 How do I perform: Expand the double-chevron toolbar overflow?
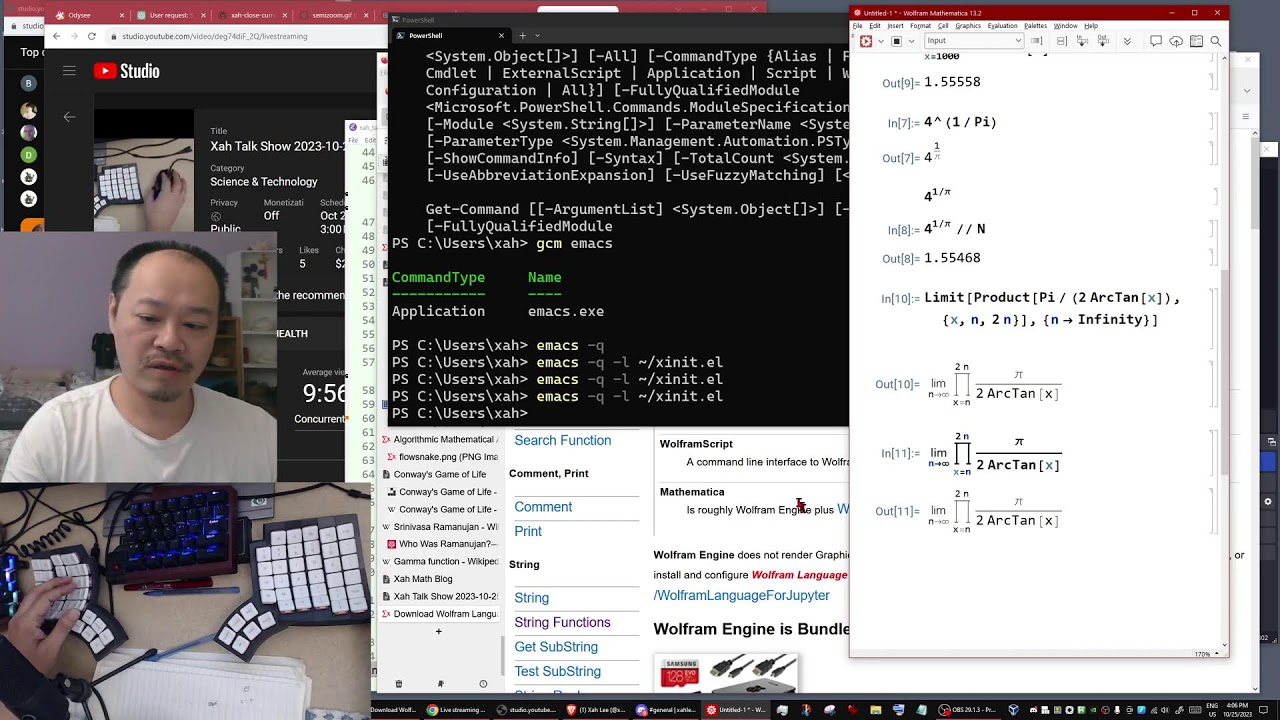coord(1127,41)
